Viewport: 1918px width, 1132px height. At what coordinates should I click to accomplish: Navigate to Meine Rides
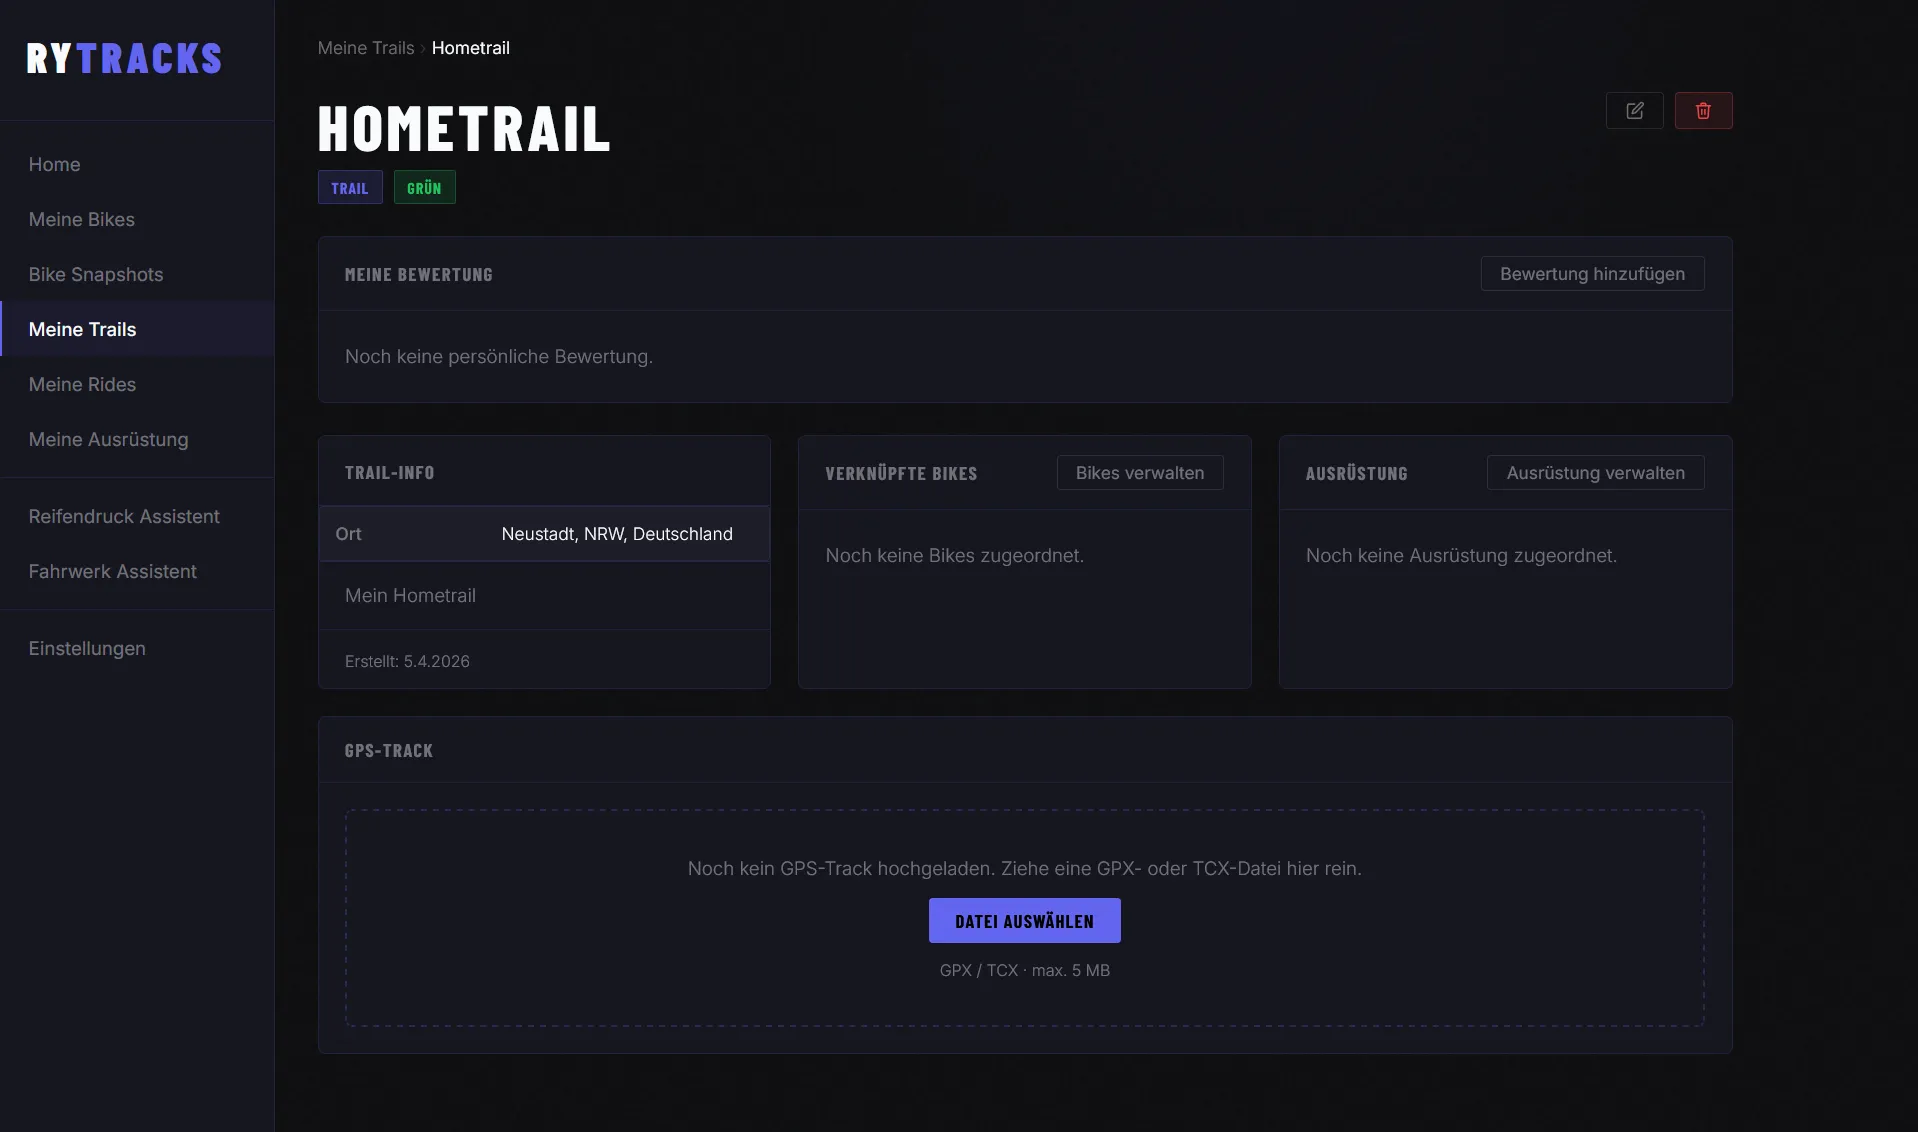coord(83,385)
